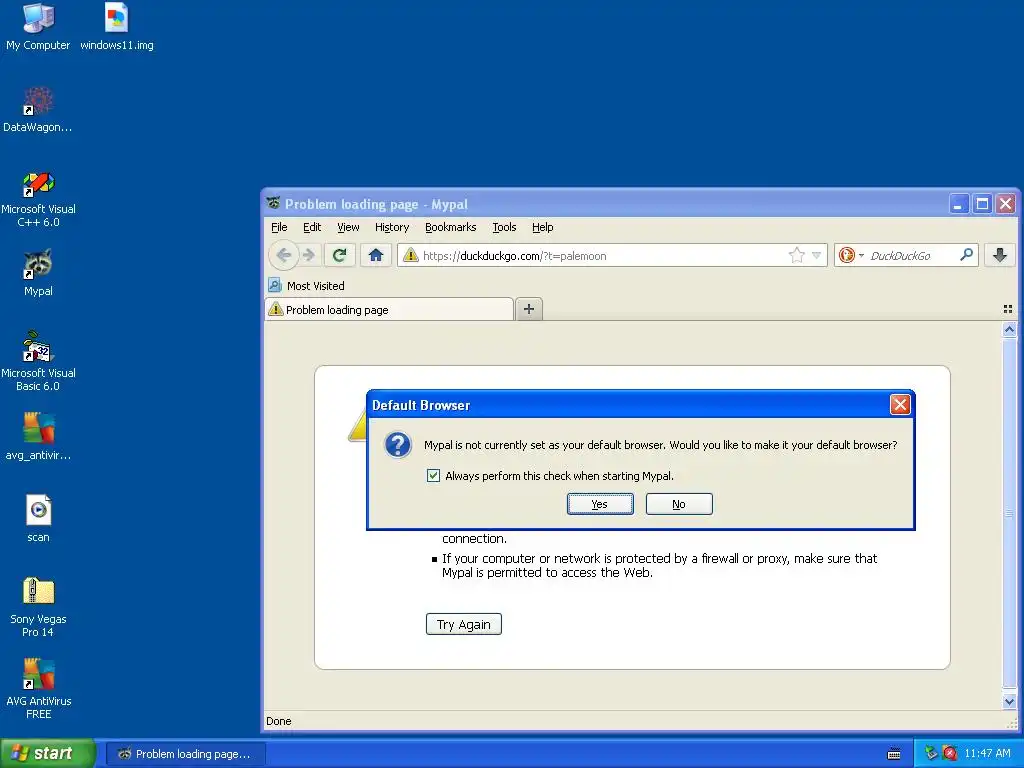The image size is (1024, 768).
Task: Open My Computer desktop icon
Action: click(38, 26)
